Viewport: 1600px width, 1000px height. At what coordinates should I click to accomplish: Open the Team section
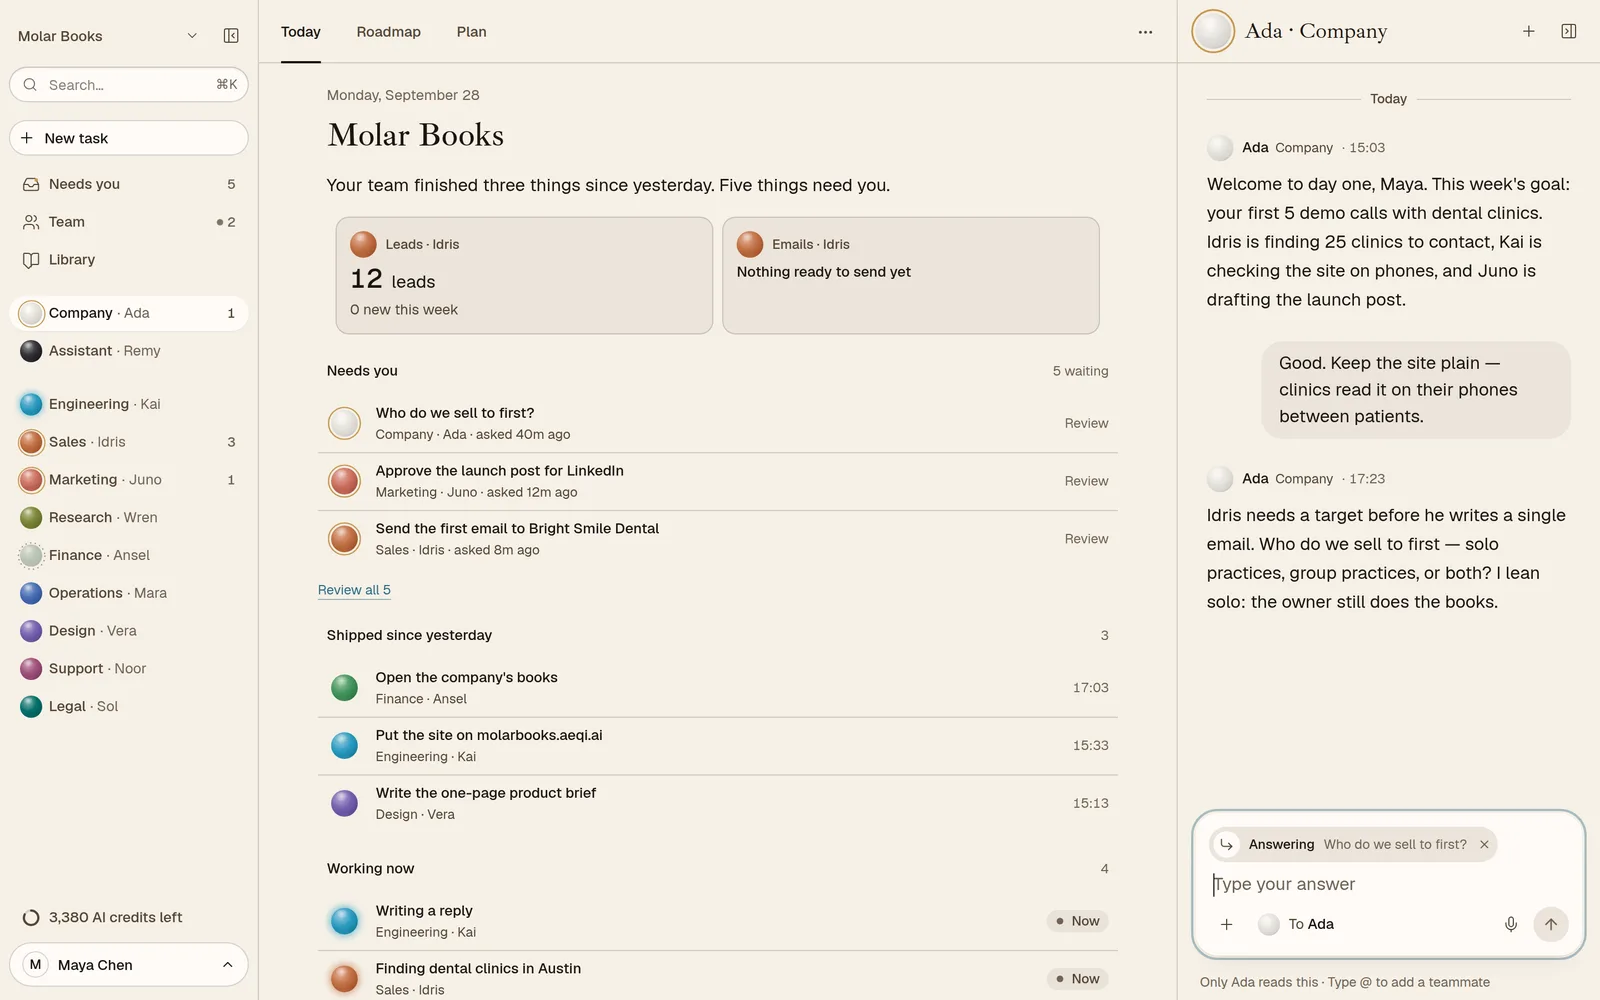(129, 222)
